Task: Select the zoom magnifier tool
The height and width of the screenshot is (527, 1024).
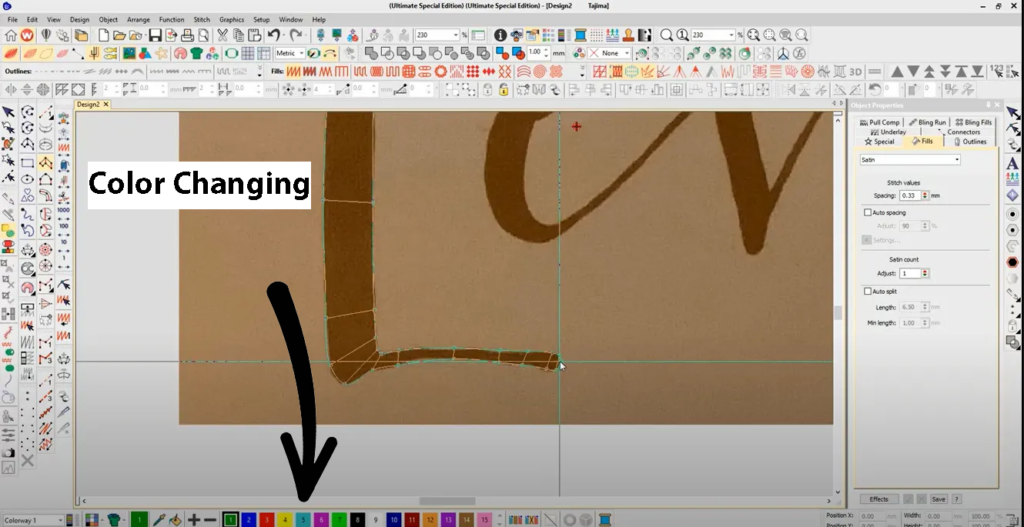Action: tap(665, 35)
